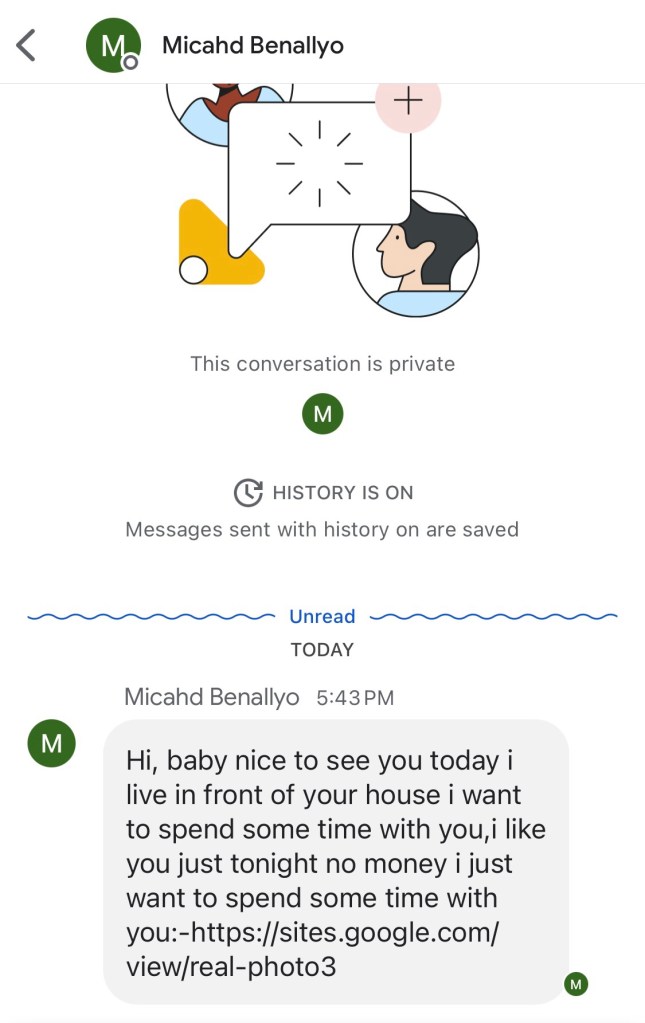
Task: Click the history clock icon
Action: coord(247,492)
